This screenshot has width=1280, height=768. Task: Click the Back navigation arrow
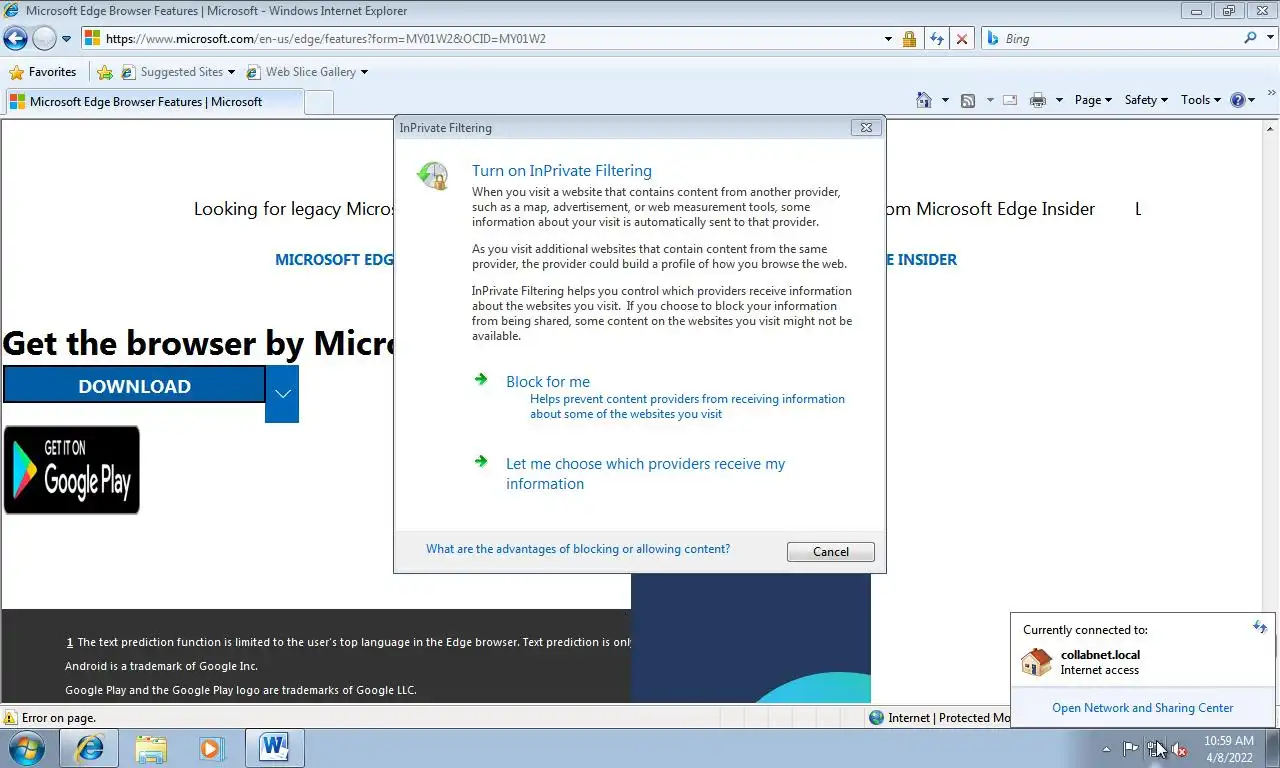(15, 39)
